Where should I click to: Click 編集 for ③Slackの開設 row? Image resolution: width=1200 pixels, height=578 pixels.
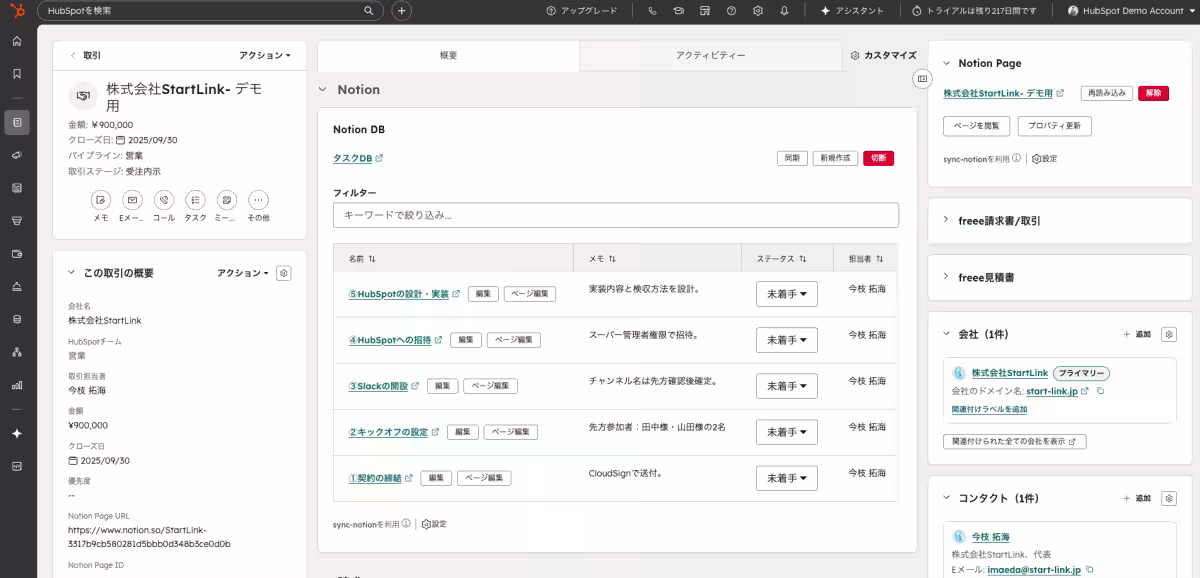pos(441,386)
